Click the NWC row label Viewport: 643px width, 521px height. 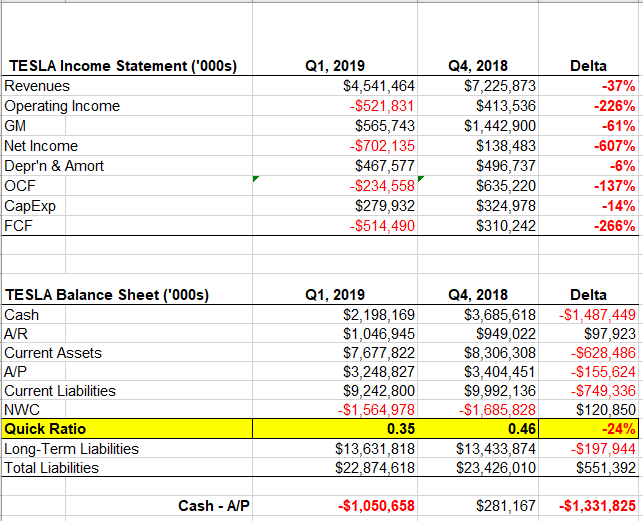coord(22,410)
